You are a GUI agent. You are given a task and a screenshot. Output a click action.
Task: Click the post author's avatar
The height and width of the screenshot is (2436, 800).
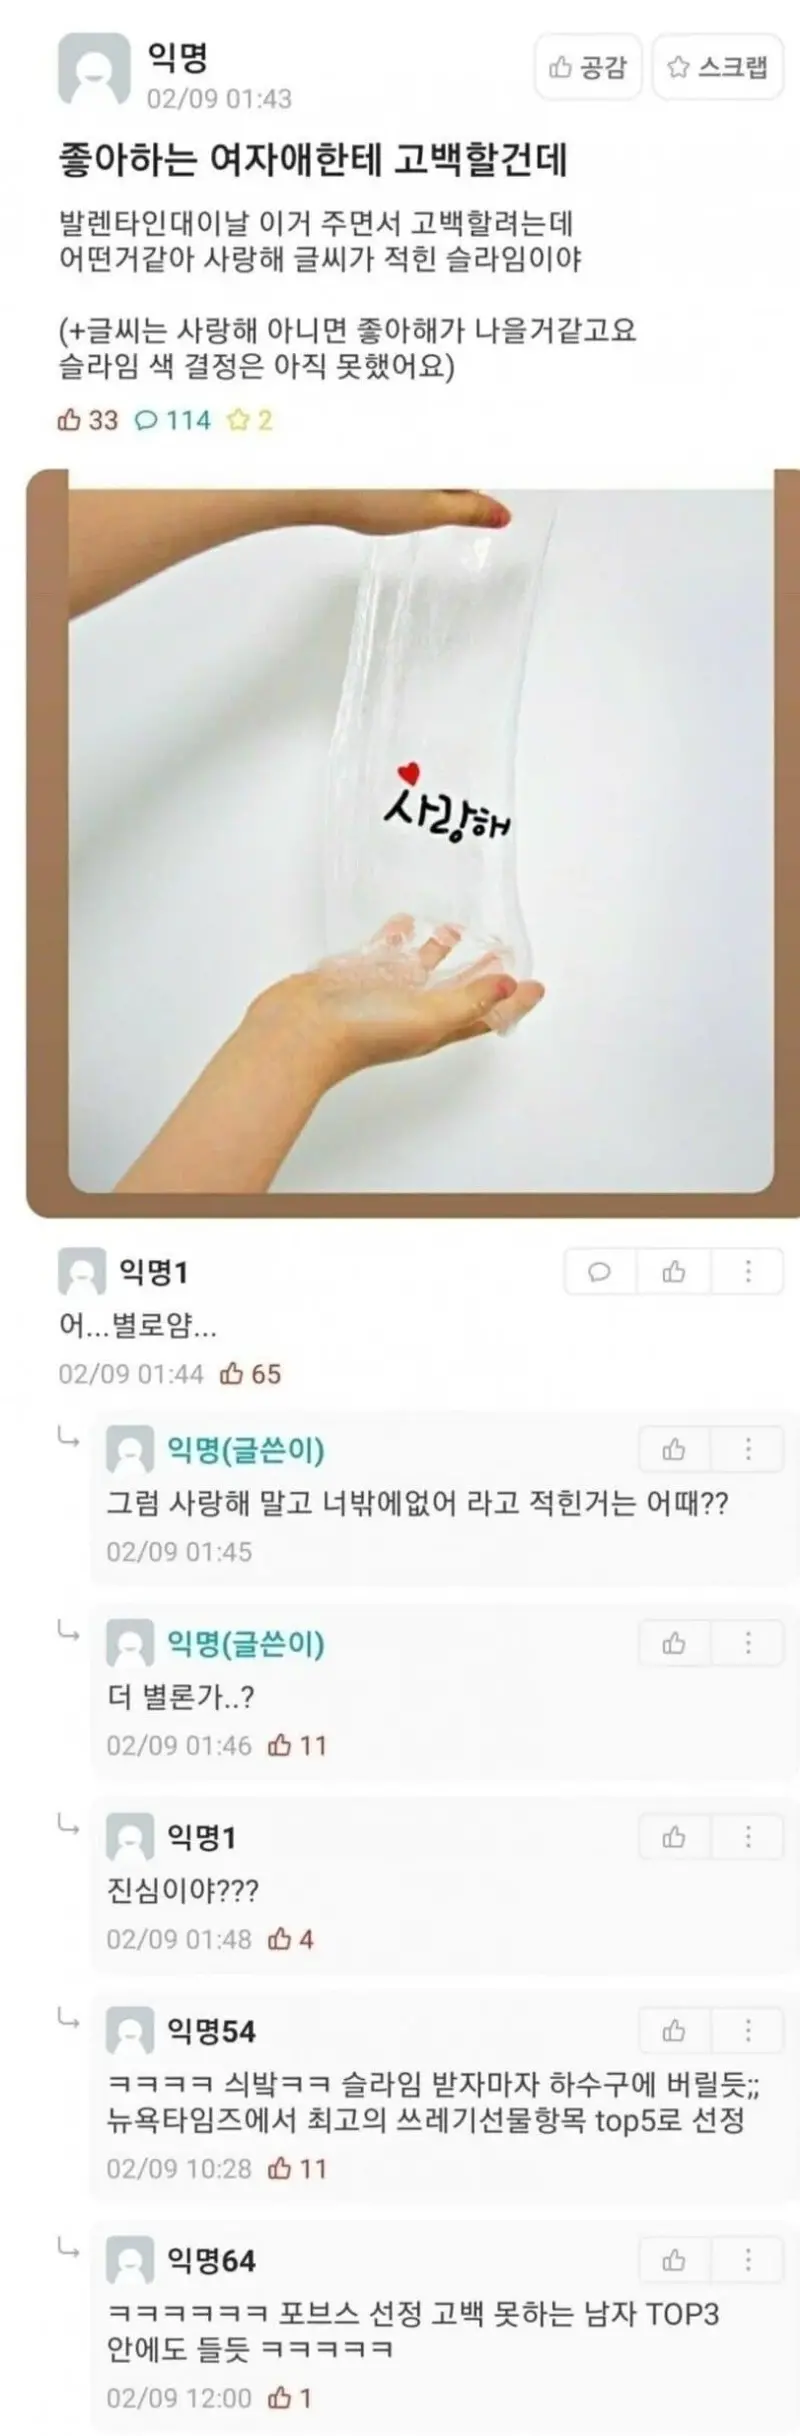tap(94, 69)
